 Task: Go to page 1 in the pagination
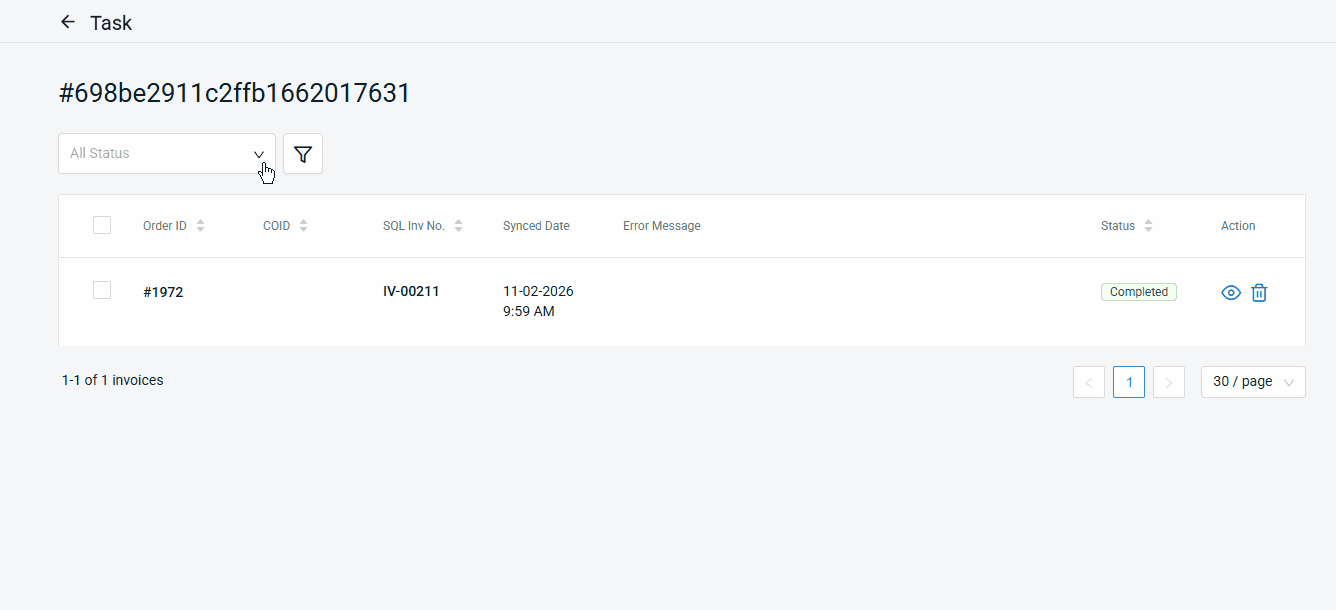pyautogui.click(x=1129, y=382)
